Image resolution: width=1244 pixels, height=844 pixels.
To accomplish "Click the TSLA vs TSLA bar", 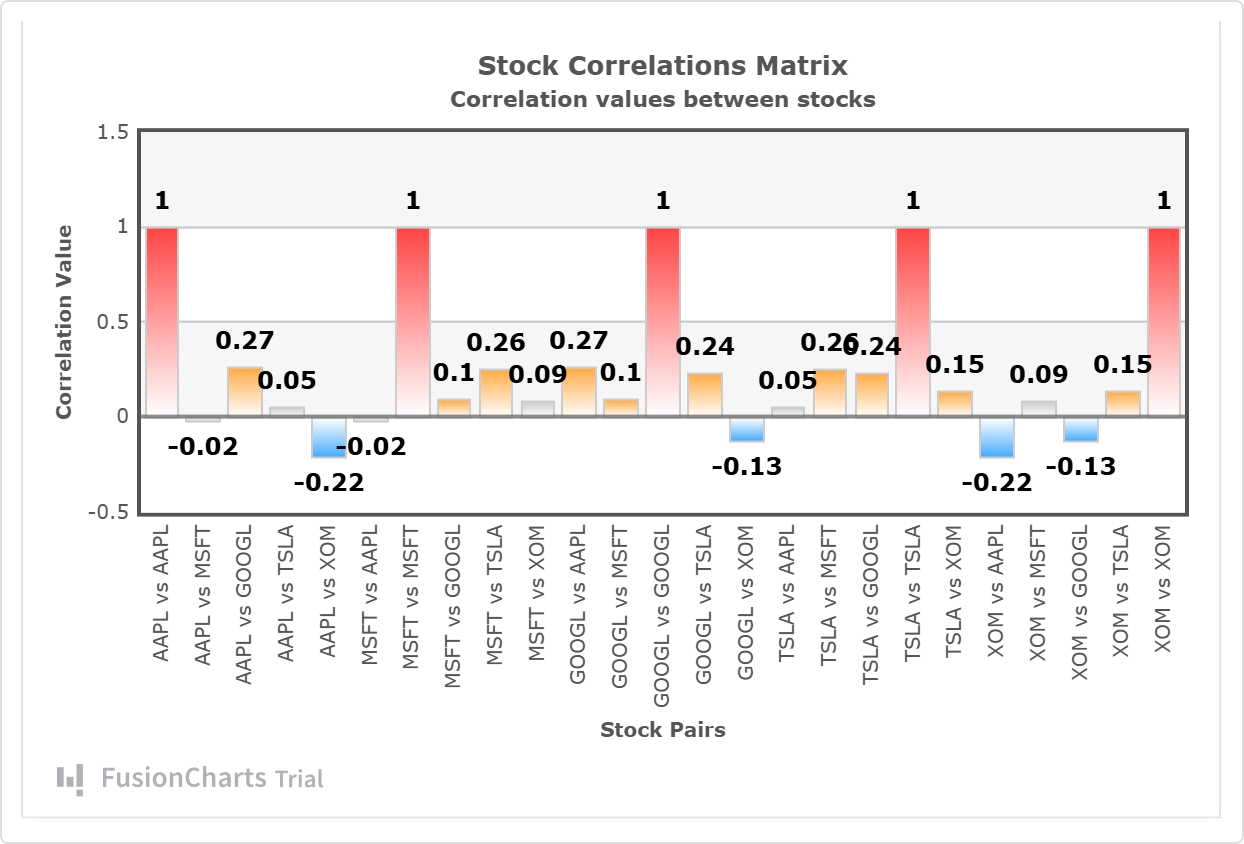I will click(912, 322).
